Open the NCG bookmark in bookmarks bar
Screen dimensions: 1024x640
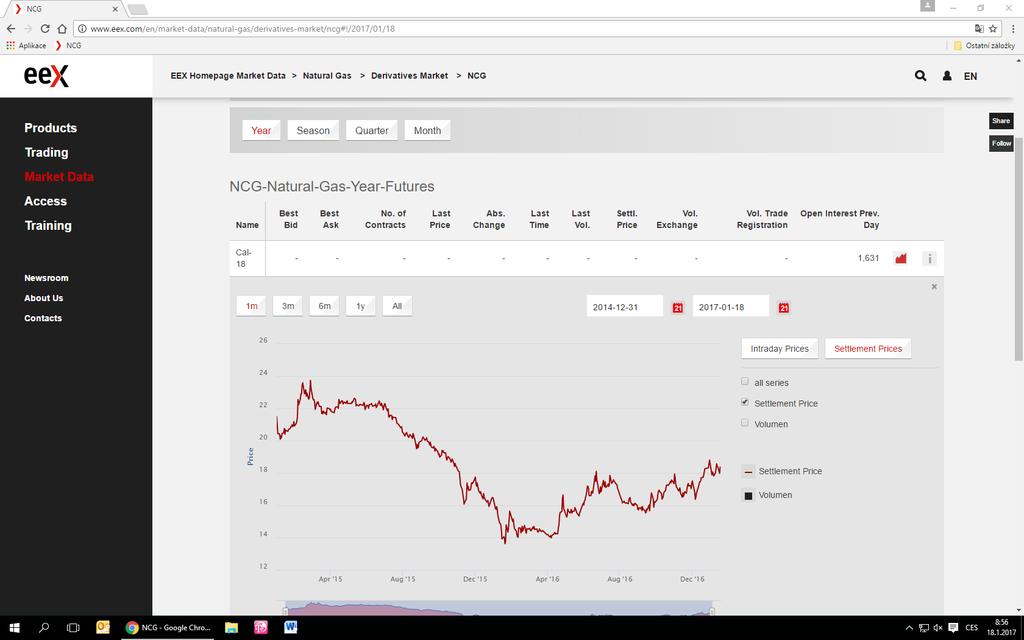tap(69, 46)
